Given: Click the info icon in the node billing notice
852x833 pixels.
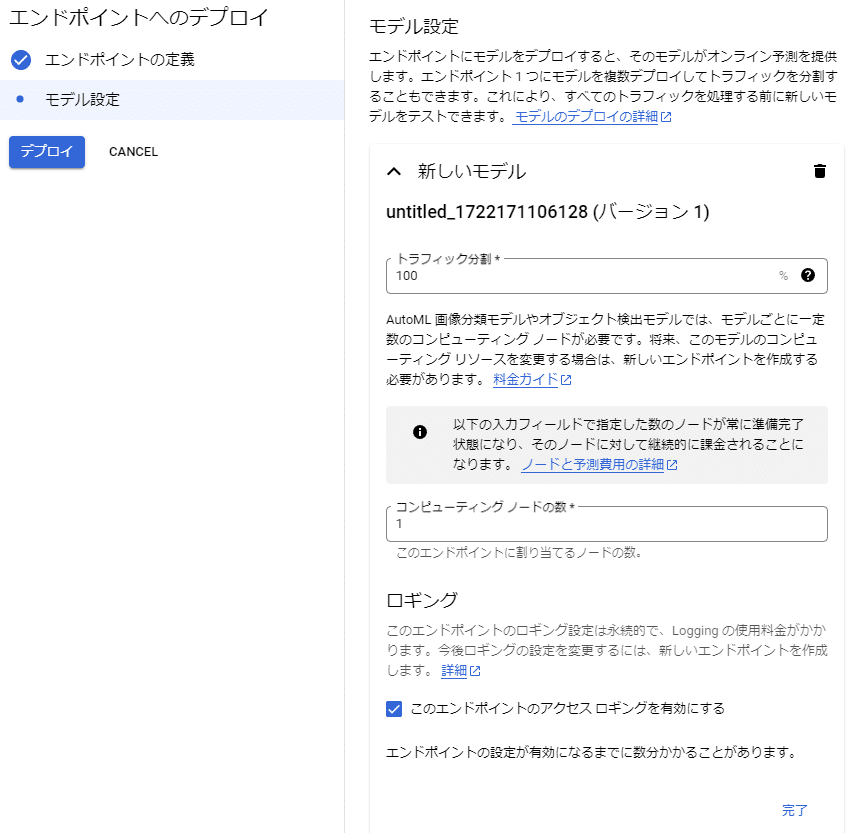Looking at the screenshot, I should click(419, 432).
